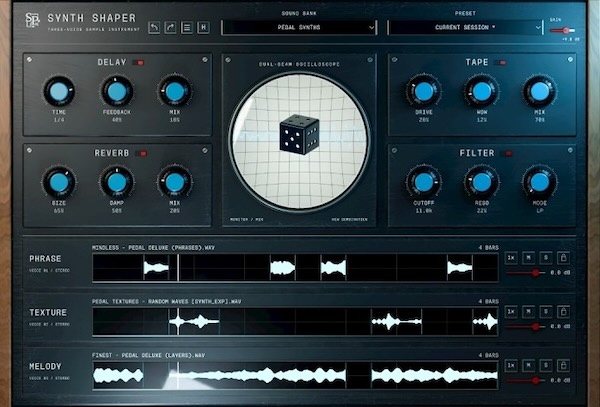Click the Reverb Size value "65%"
This screenshot has width=600, height=407.
59,211
